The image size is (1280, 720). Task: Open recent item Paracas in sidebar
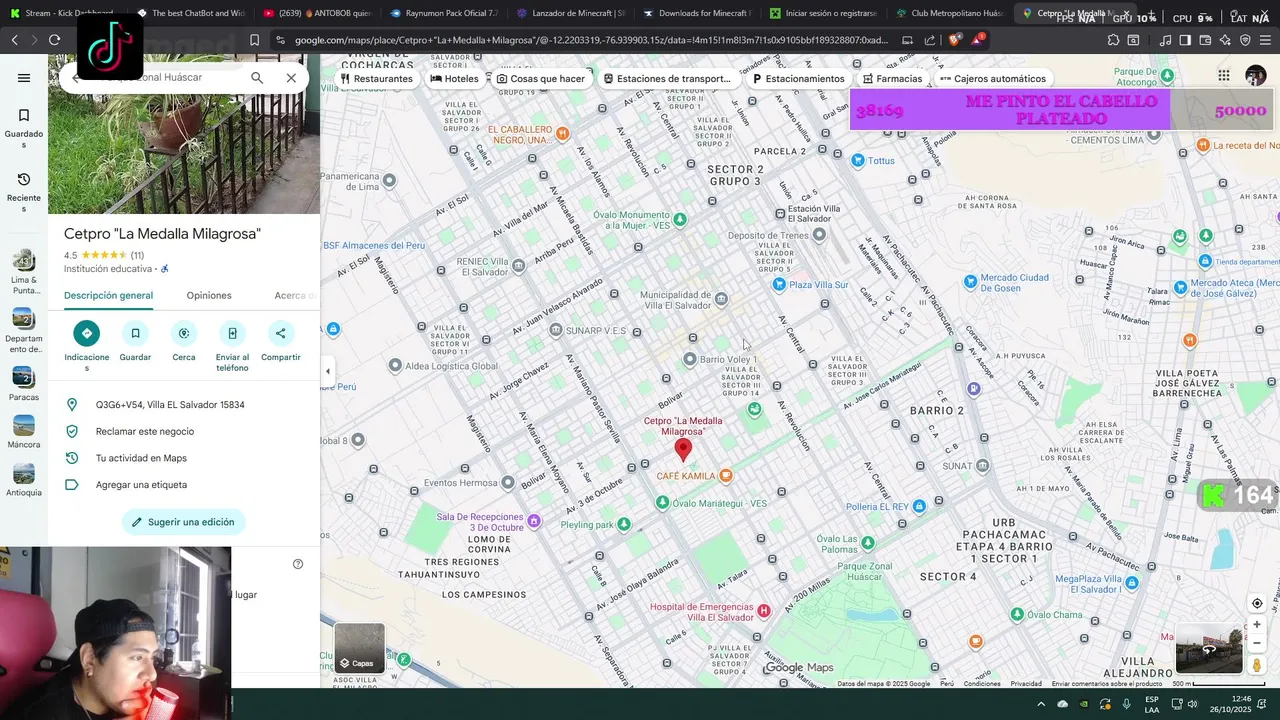click(x=24, y=383)
